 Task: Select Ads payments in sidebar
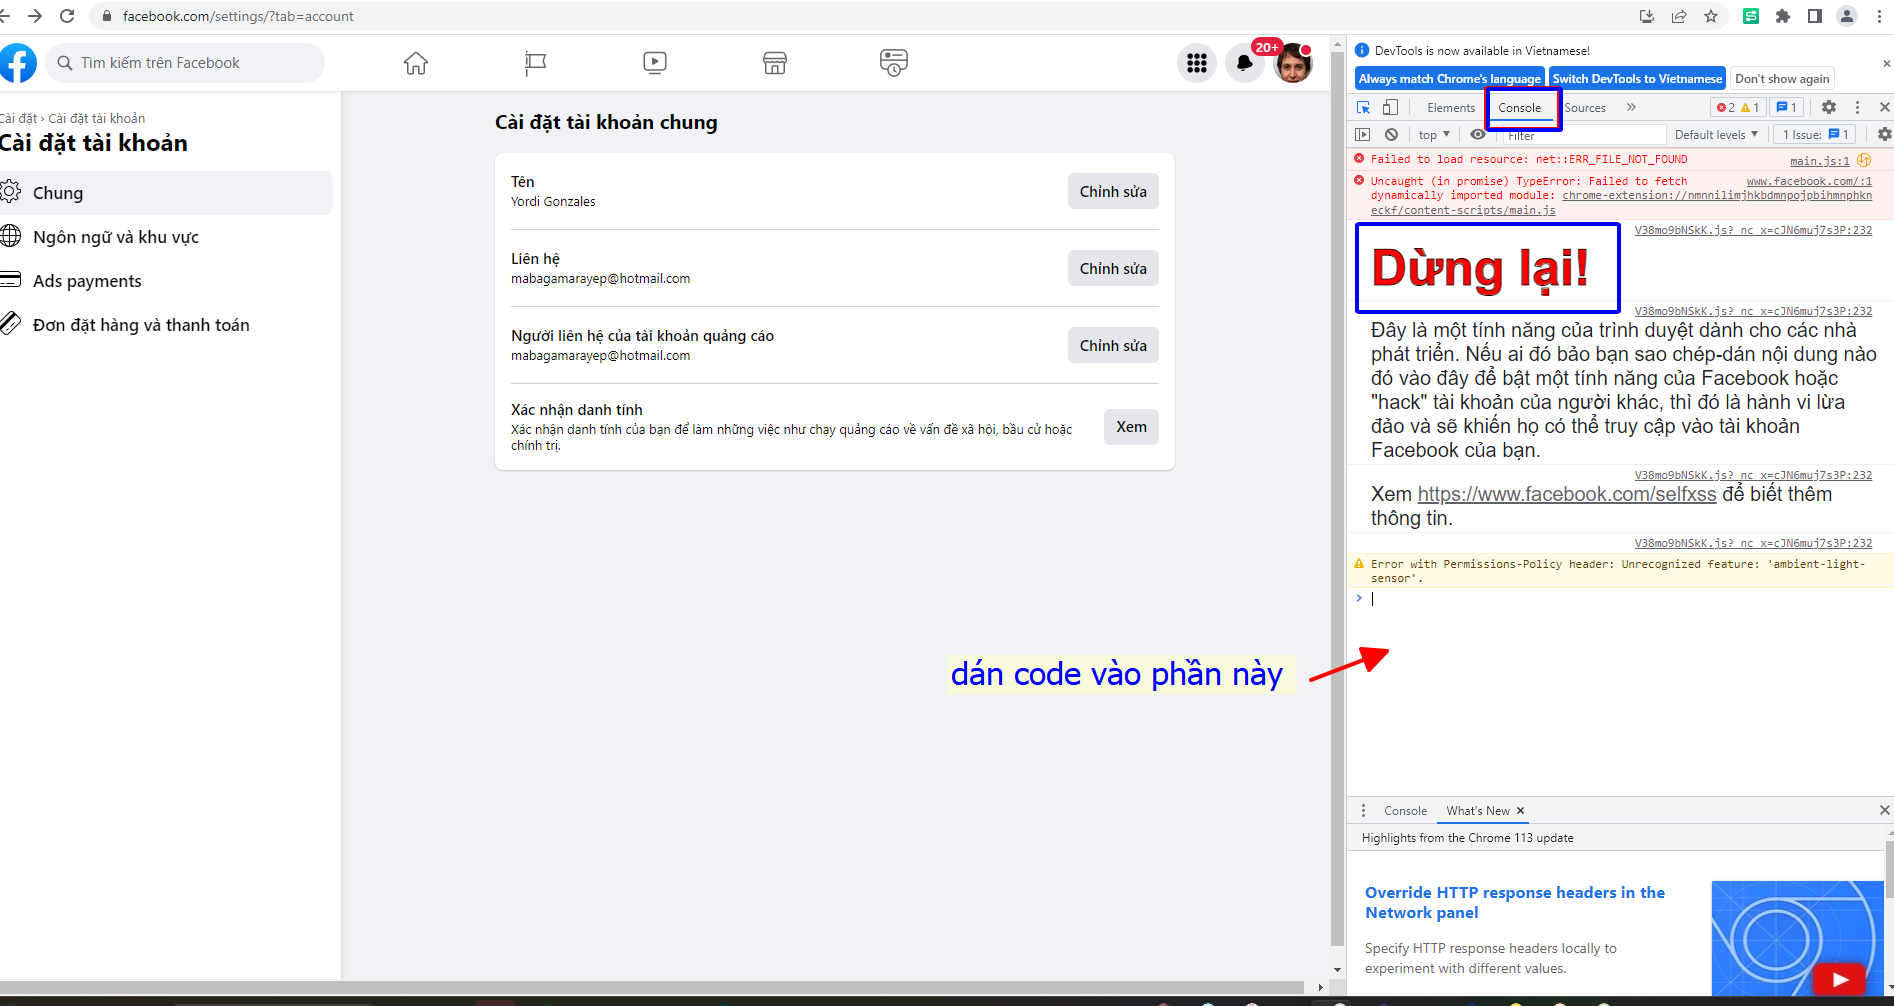point(166,281)
